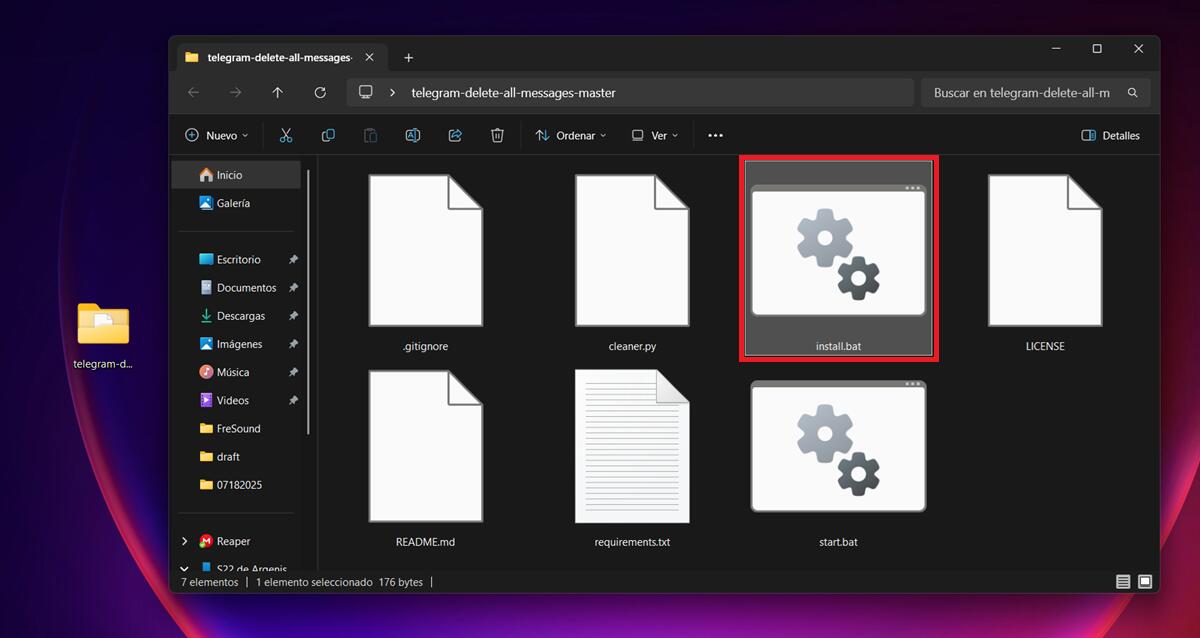1200x638 pixels.
Task: Switch to large icons view in status bar
Action: tap(1145, 582)
